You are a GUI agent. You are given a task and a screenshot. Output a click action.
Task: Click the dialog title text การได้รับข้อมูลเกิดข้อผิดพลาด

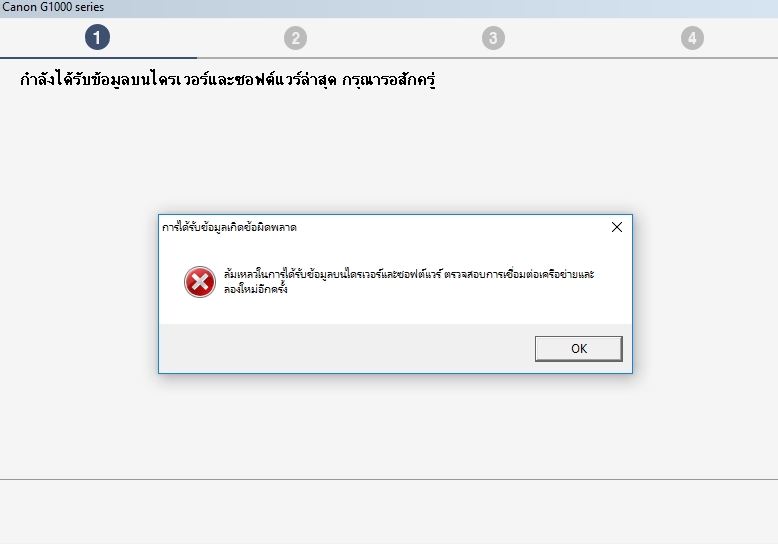click(229, 227)
